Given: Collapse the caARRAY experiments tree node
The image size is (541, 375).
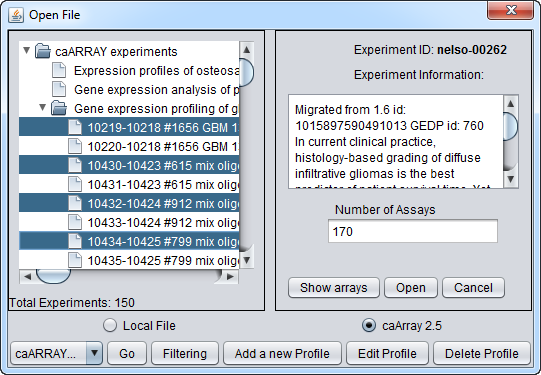Looking at the screenshot, I should coord(26,51).
